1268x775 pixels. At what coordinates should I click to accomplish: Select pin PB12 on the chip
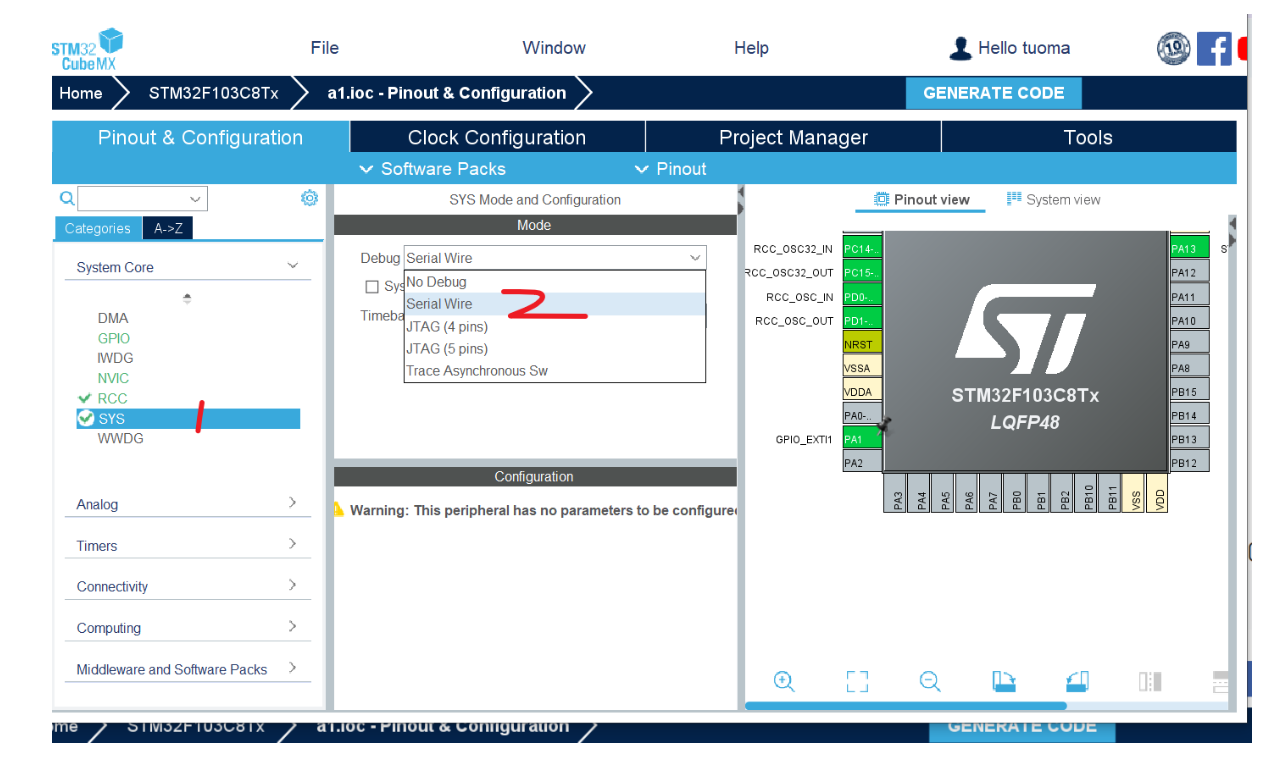pyautogui.click(x=1189, y=462)
